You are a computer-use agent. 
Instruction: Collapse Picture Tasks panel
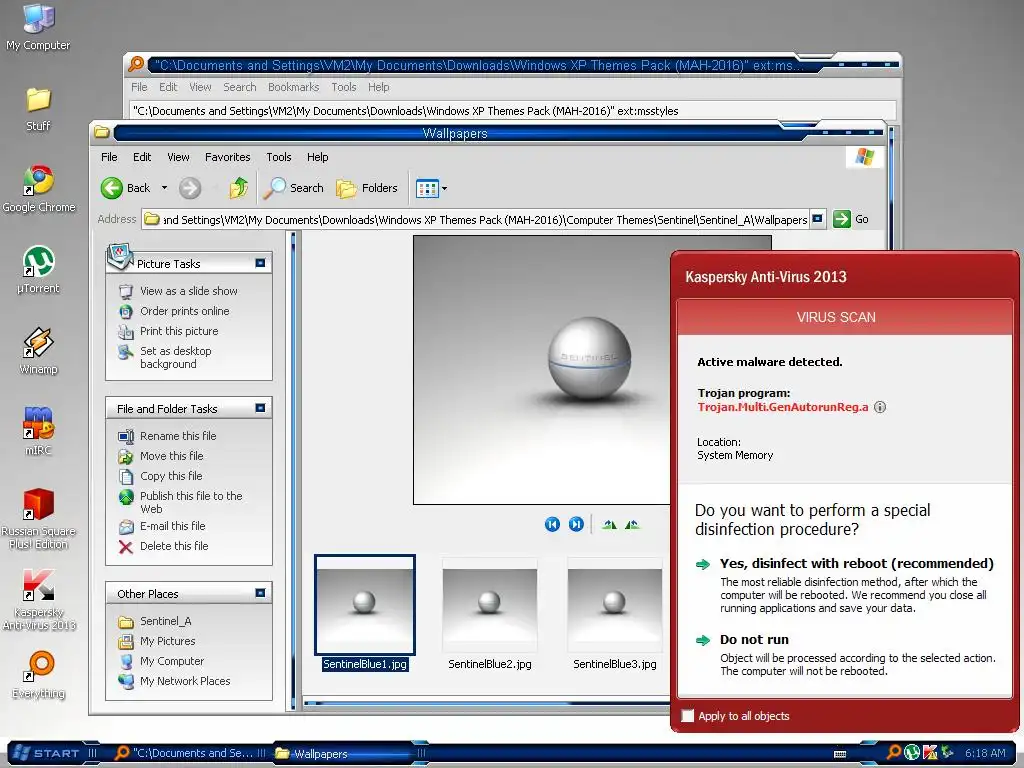tap(260, 263)
